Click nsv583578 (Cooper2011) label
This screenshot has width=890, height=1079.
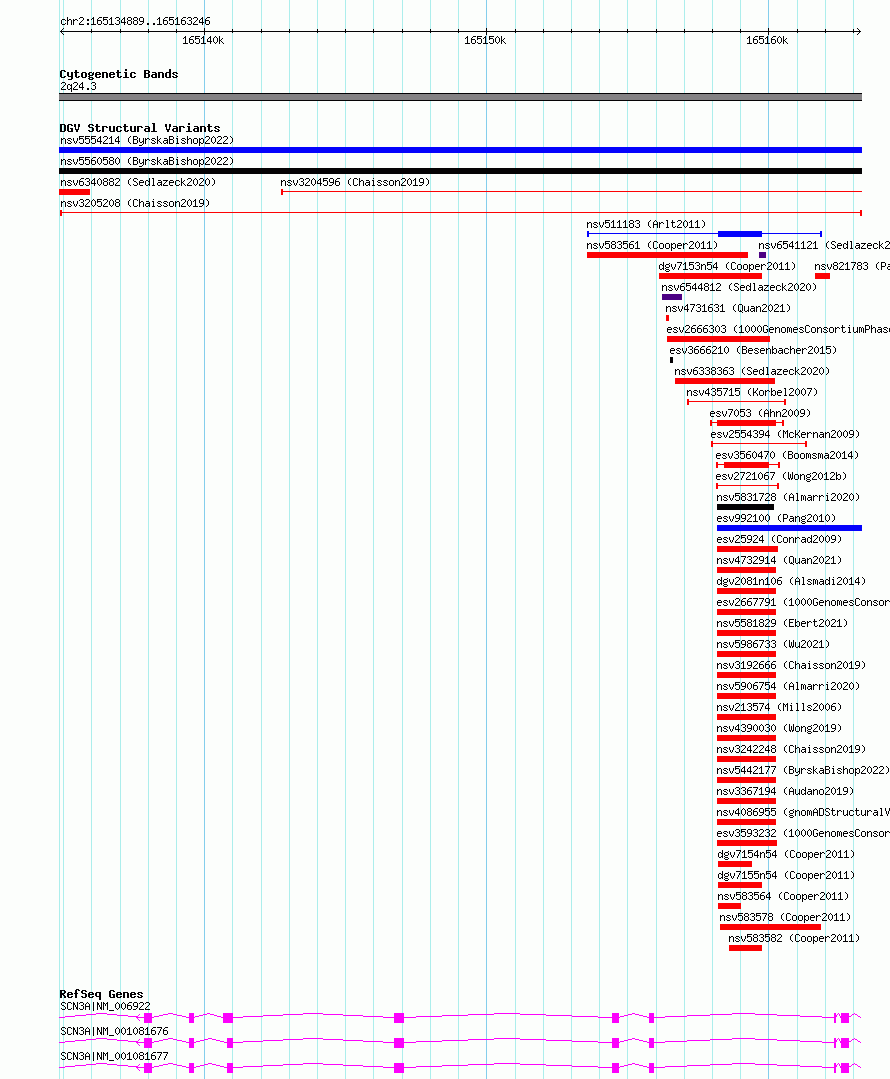tap(785, 917)
